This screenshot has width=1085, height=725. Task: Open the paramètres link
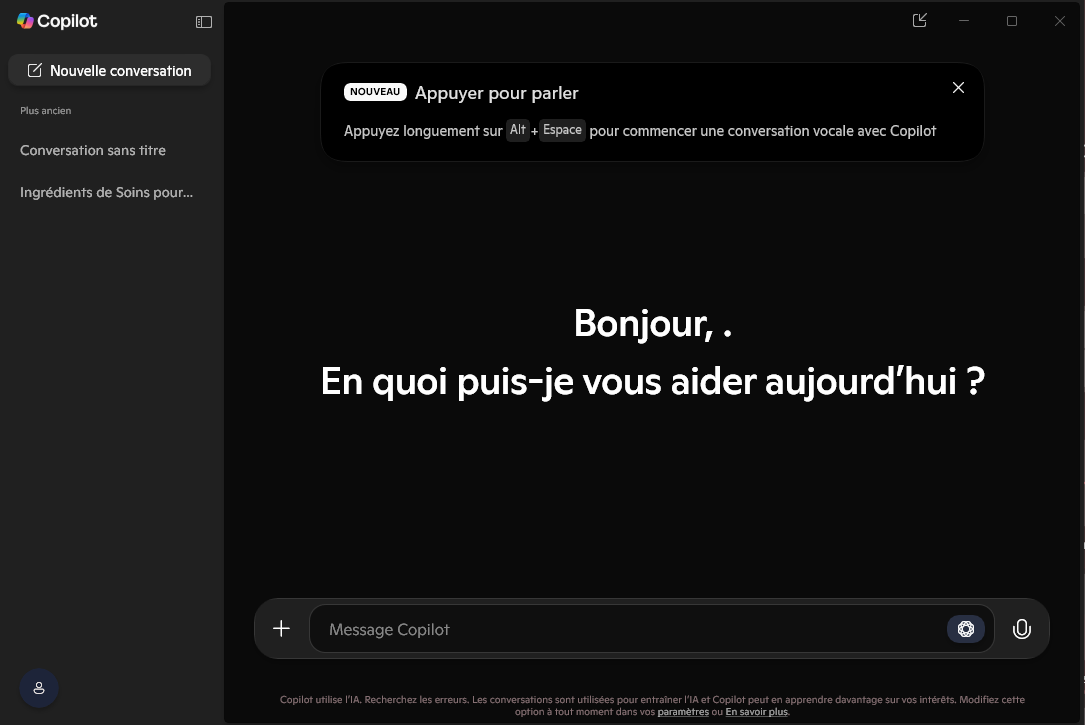click(x=683, y=712)
